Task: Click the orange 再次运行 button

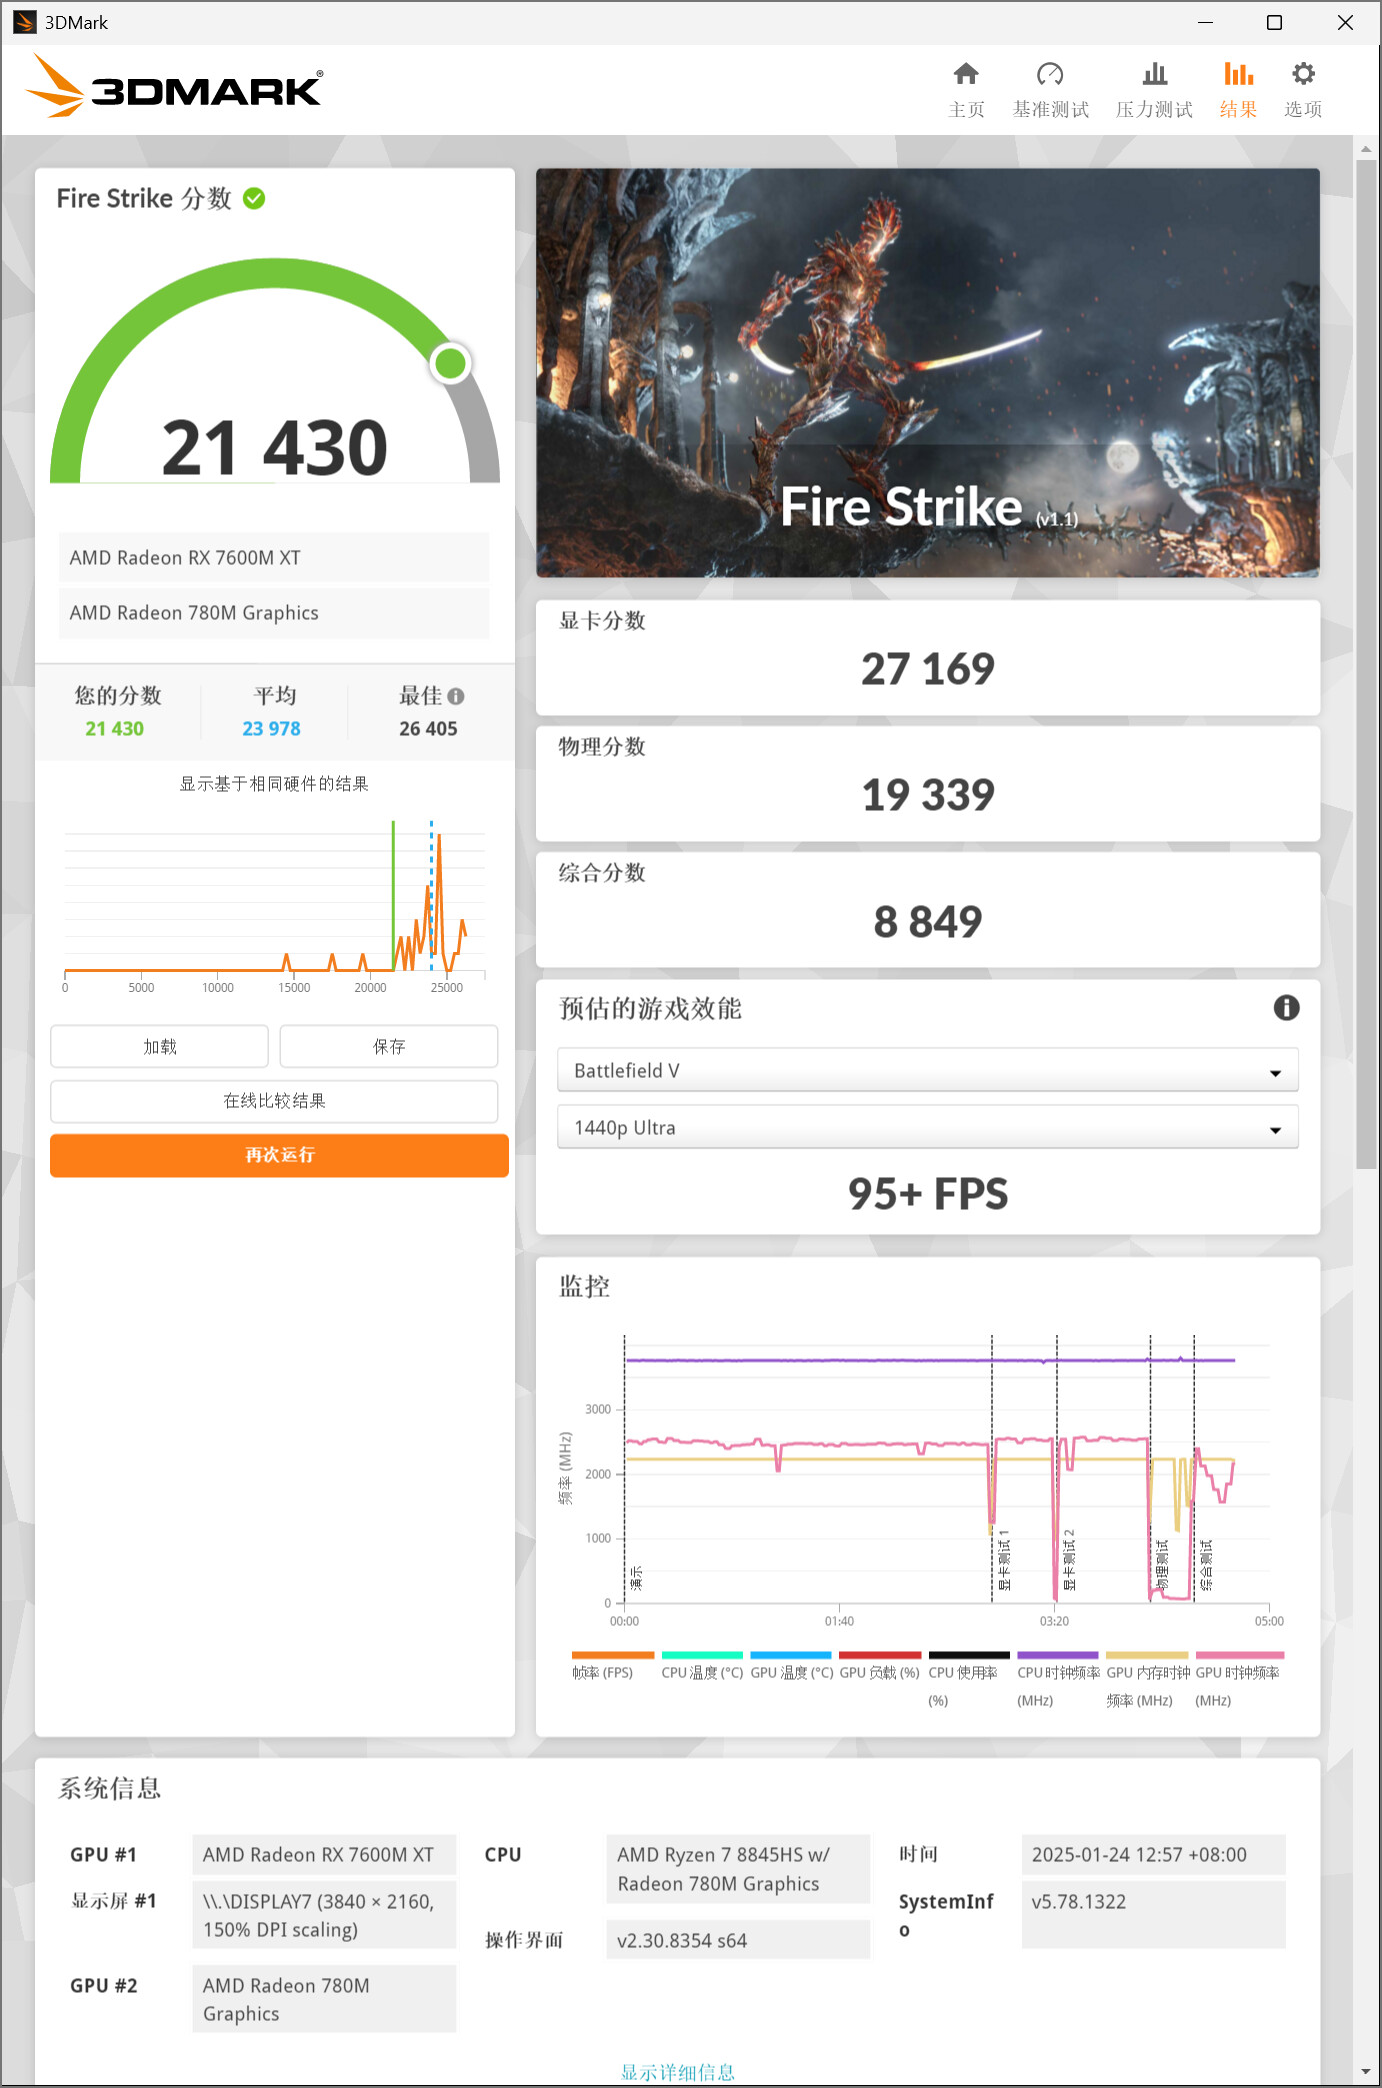Action: pos(279,1155)
